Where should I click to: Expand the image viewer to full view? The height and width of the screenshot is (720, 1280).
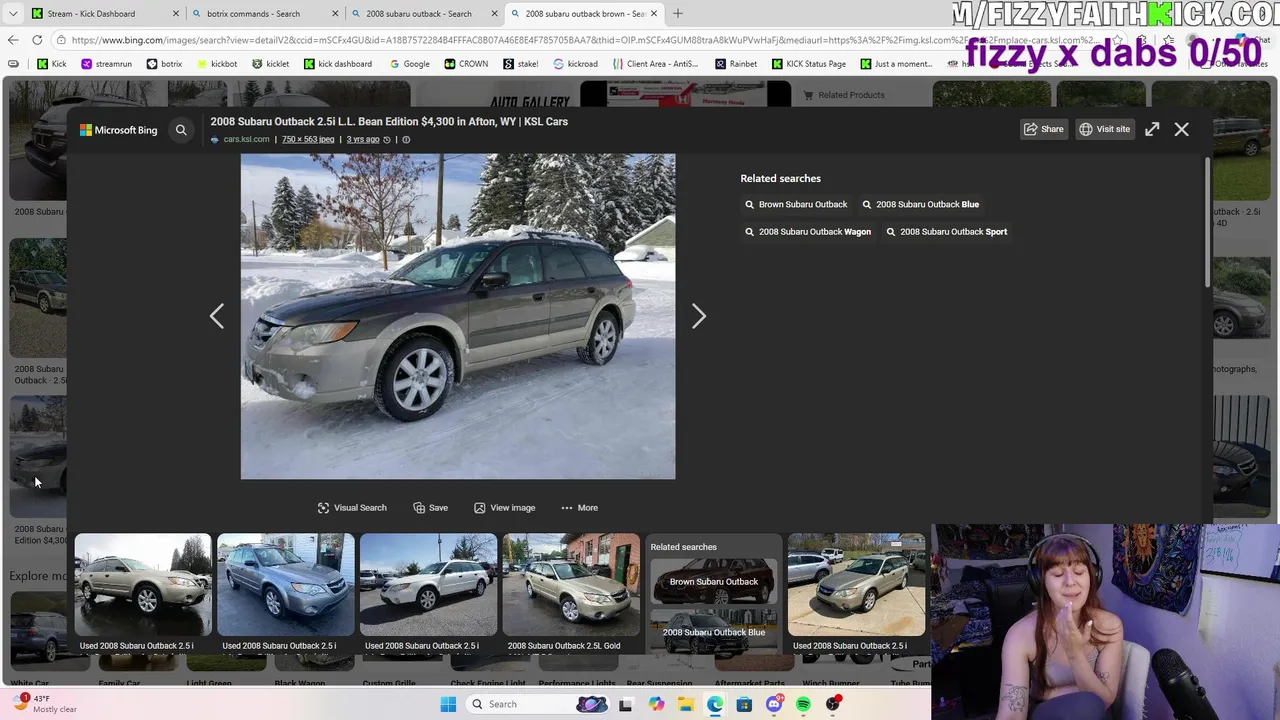pyautogui.click(x=1152, y=129)
